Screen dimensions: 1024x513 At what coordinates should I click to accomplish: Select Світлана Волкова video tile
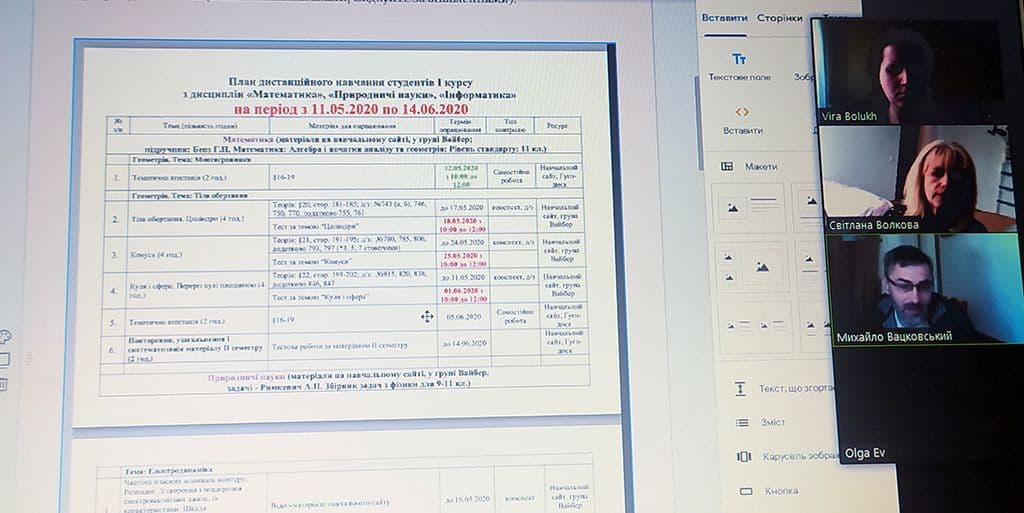917,179
